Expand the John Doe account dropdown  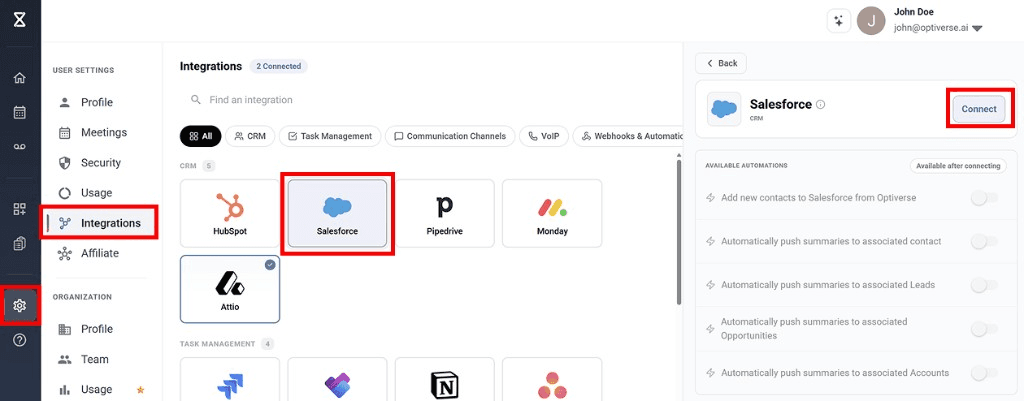pyautogui.click(x=977, y=29)
